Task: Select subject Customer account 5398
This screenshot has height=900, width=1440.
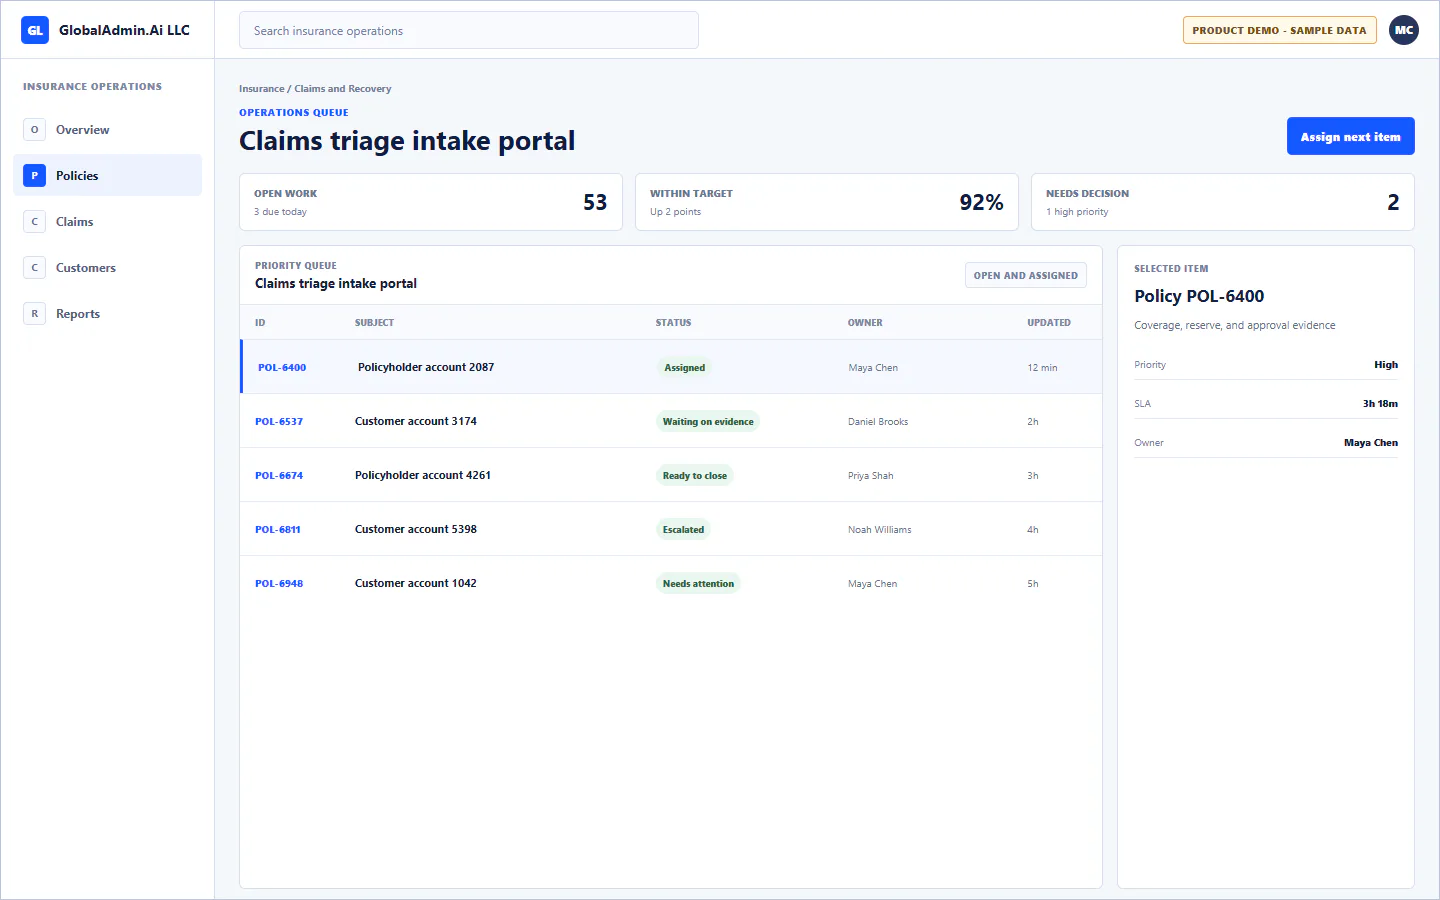Action: click(416, 529)
